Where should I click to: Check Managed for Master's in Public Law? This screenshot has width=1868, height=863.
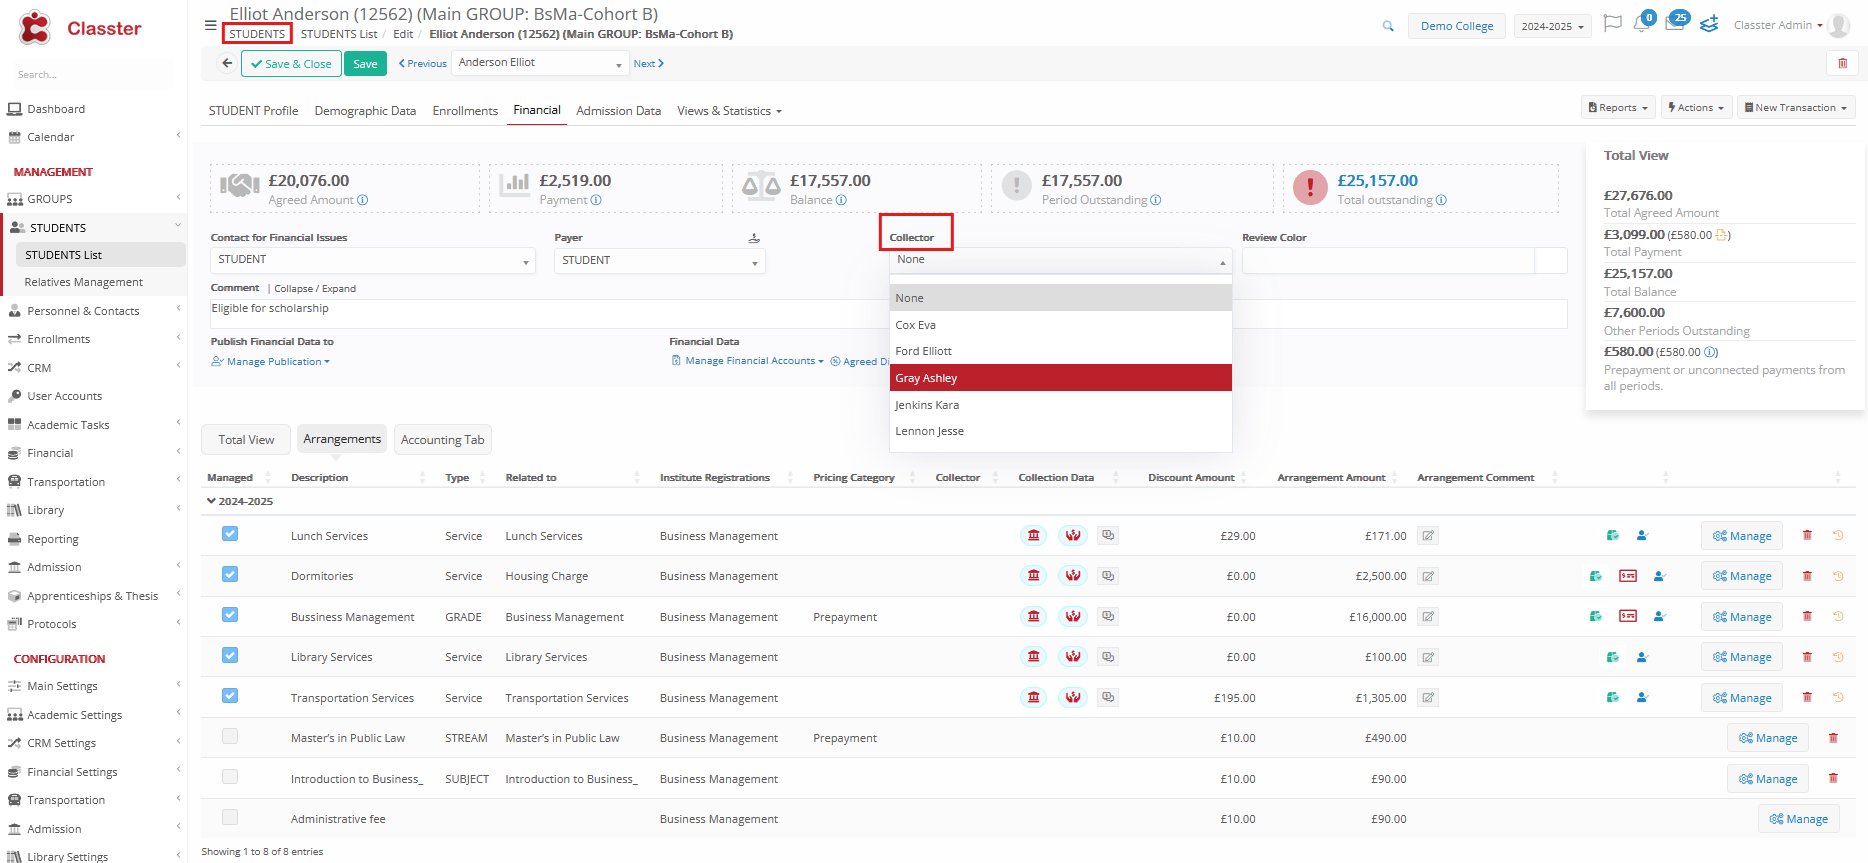tap(230, 737)
